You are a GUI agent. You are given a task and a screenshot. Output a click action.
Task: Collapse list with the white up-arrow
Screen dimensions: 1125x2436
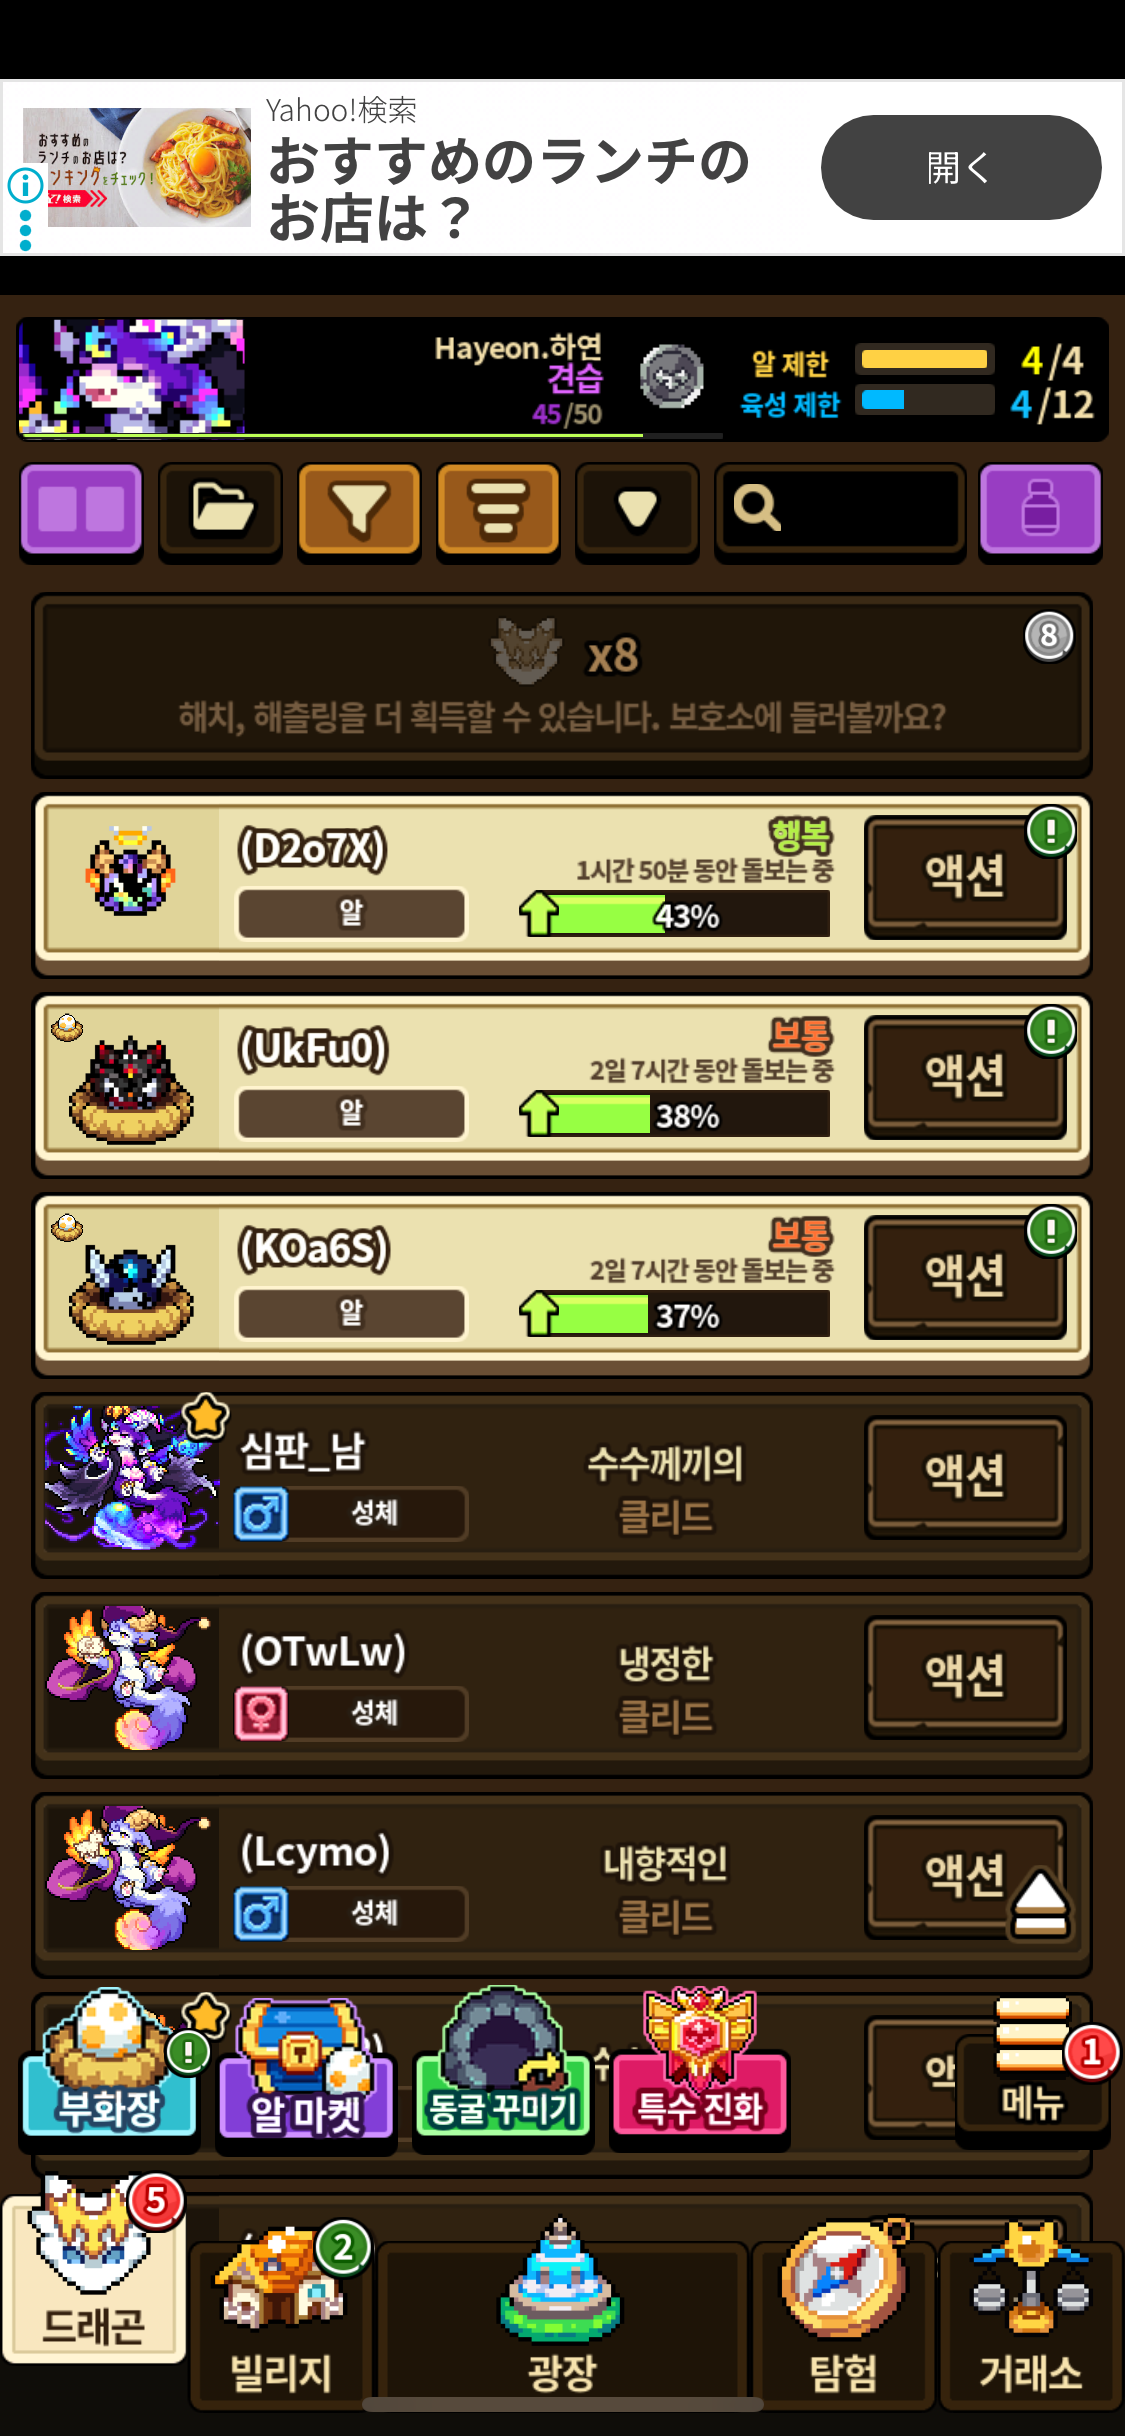coord(1041,1902)
